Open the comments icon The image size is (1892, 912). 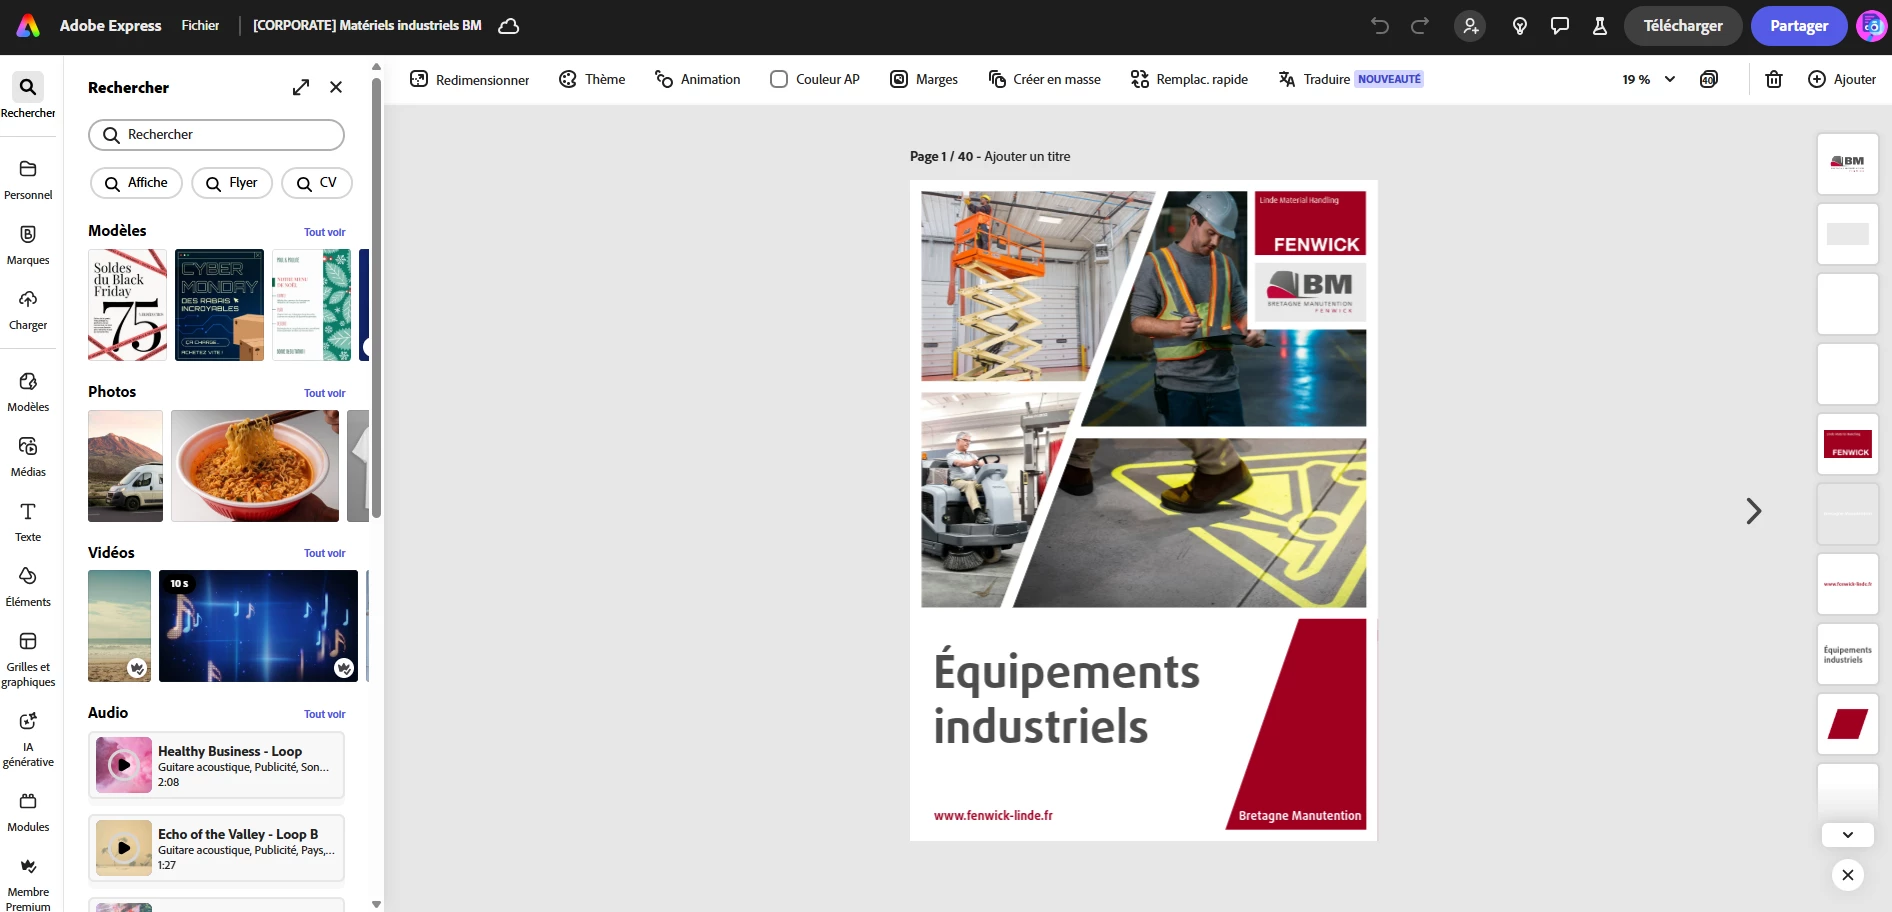[1560, 26]
